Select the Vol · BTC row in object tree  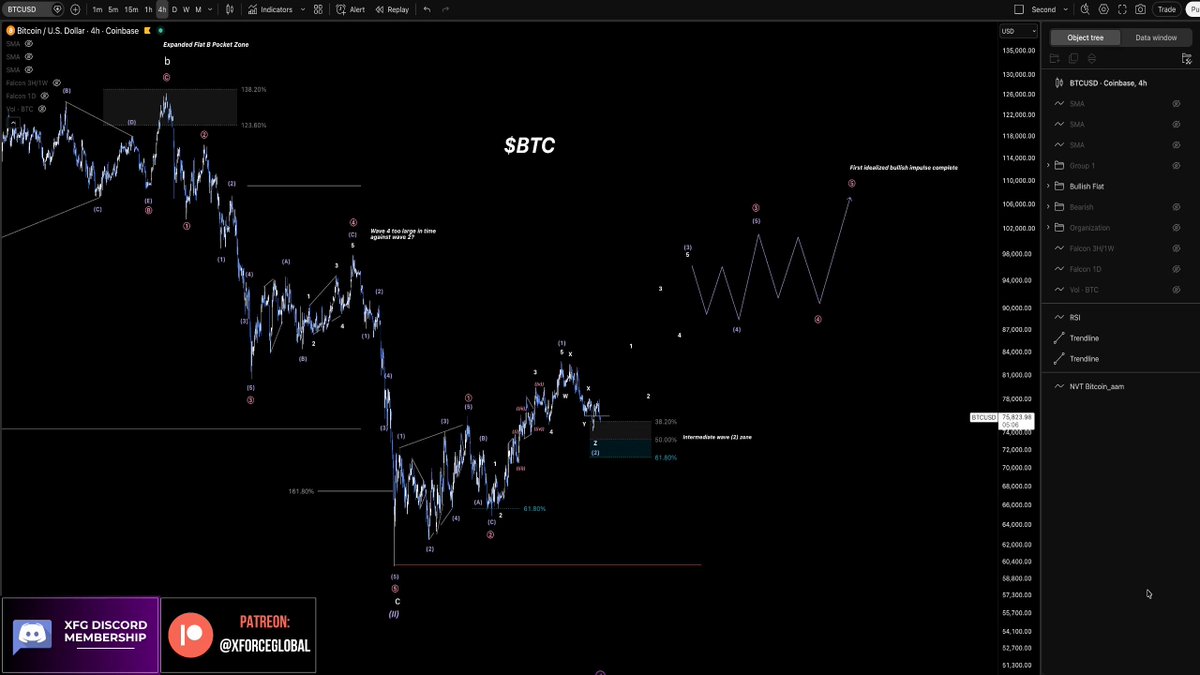(1120, 290)
